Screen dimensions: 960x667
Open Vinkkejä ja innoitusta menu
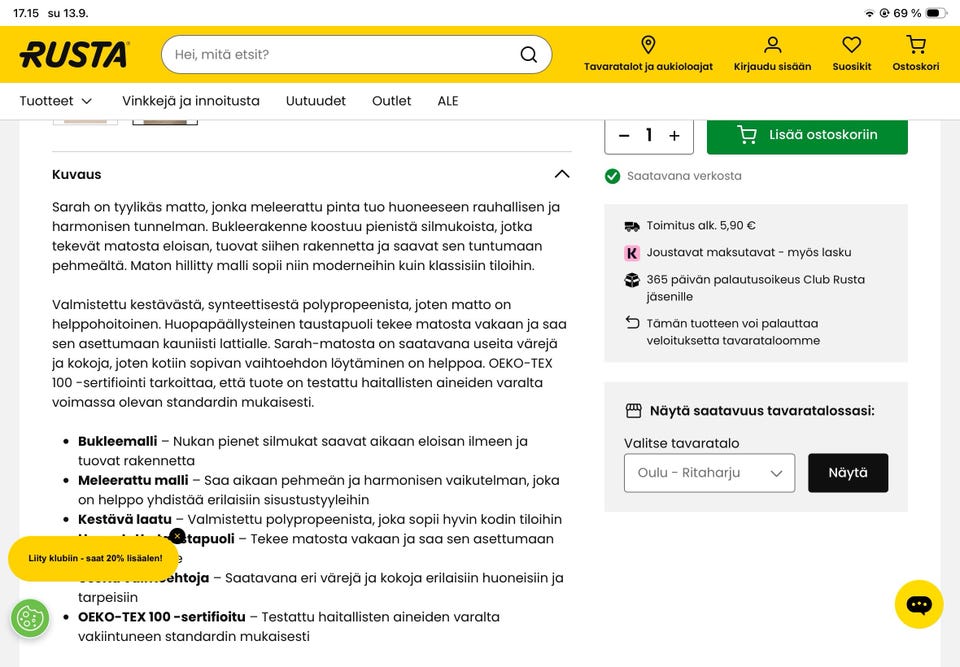click(190, 101)
